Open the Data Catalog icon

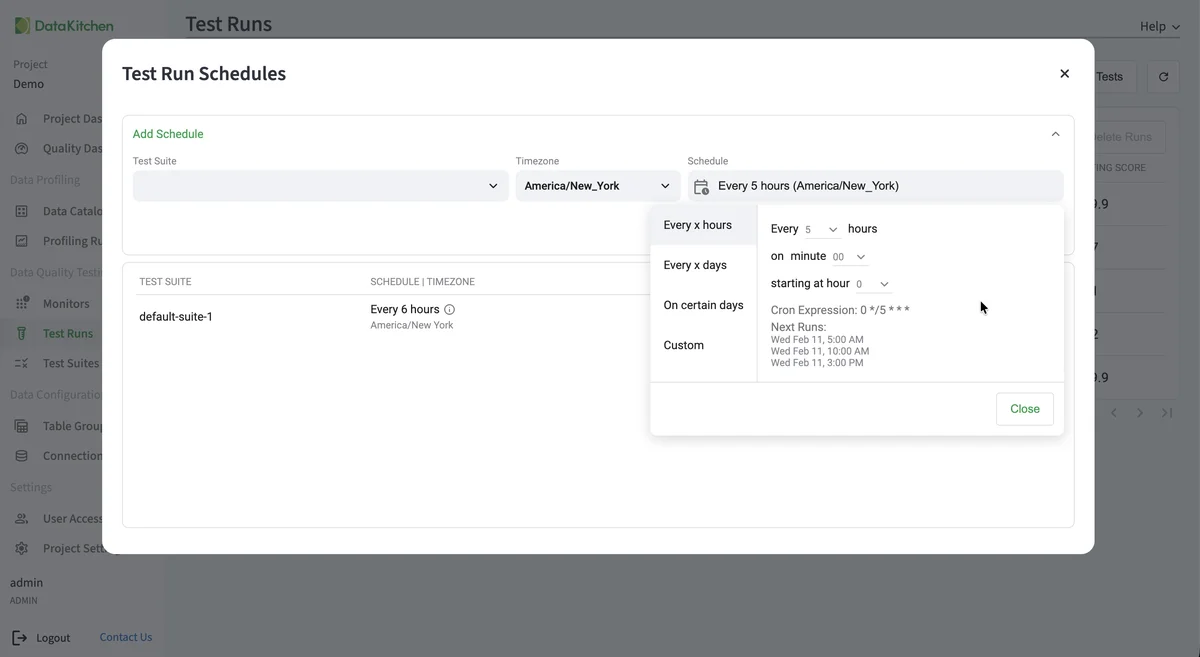point(22,210)
